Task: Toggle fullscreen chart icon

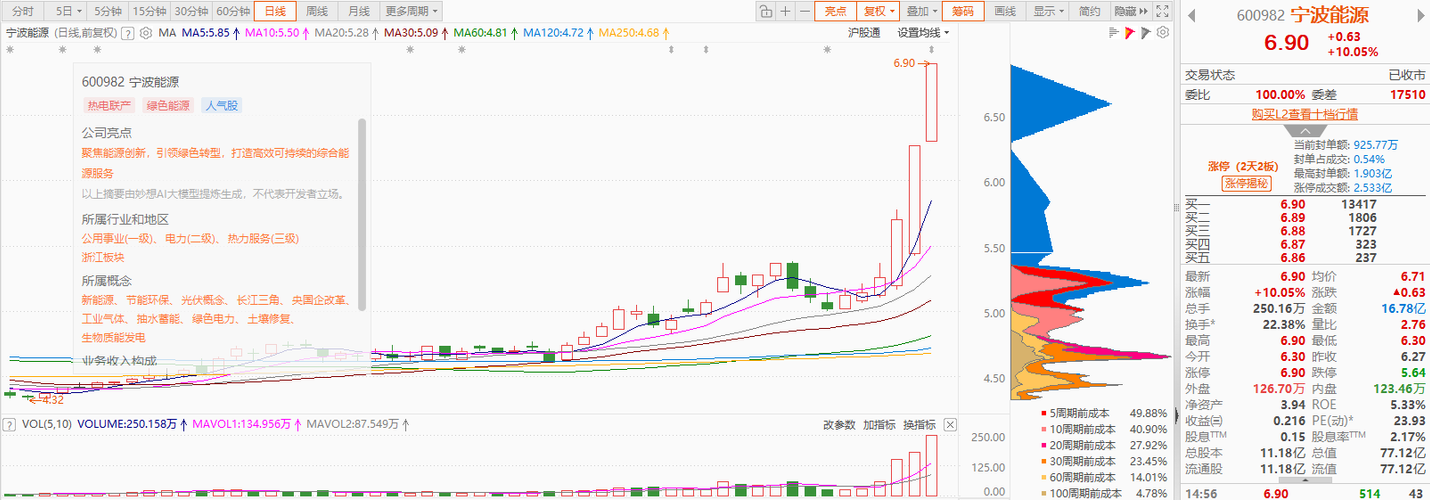Action: (1162, 12)
